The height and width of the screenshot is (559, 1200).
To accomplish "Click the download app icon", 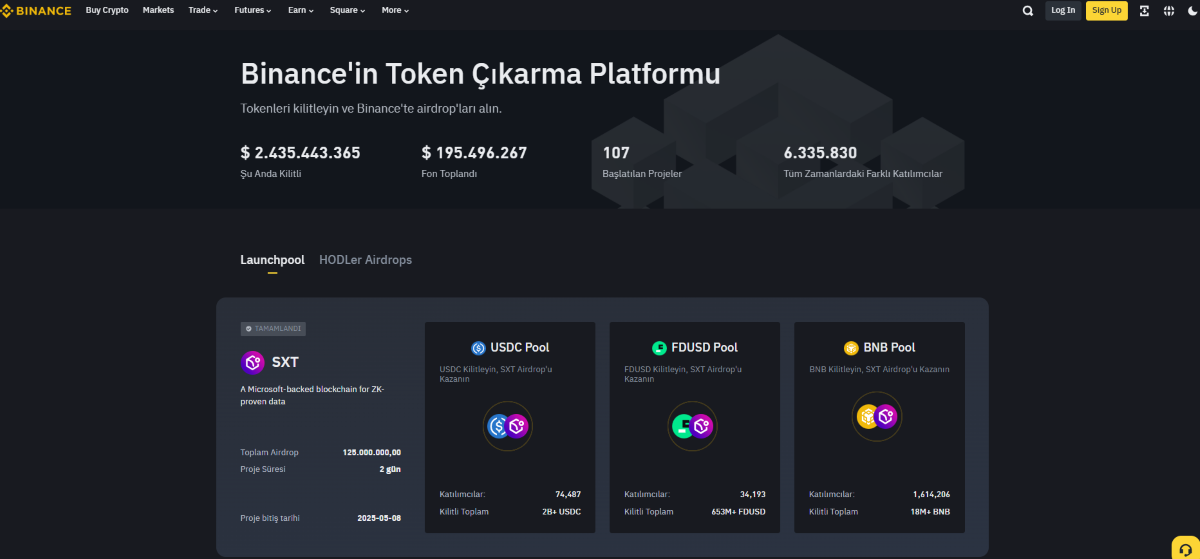I will click(1144, 10).
